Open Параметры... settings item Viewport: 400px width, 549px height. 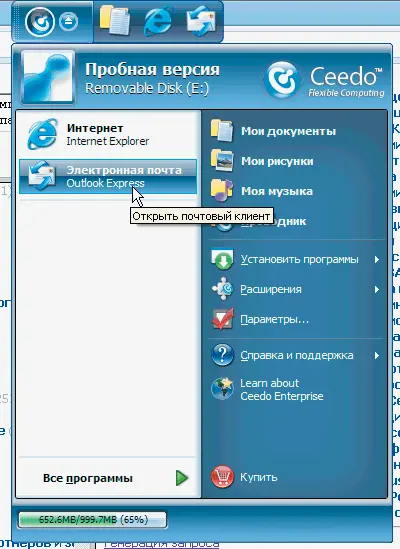295,319
